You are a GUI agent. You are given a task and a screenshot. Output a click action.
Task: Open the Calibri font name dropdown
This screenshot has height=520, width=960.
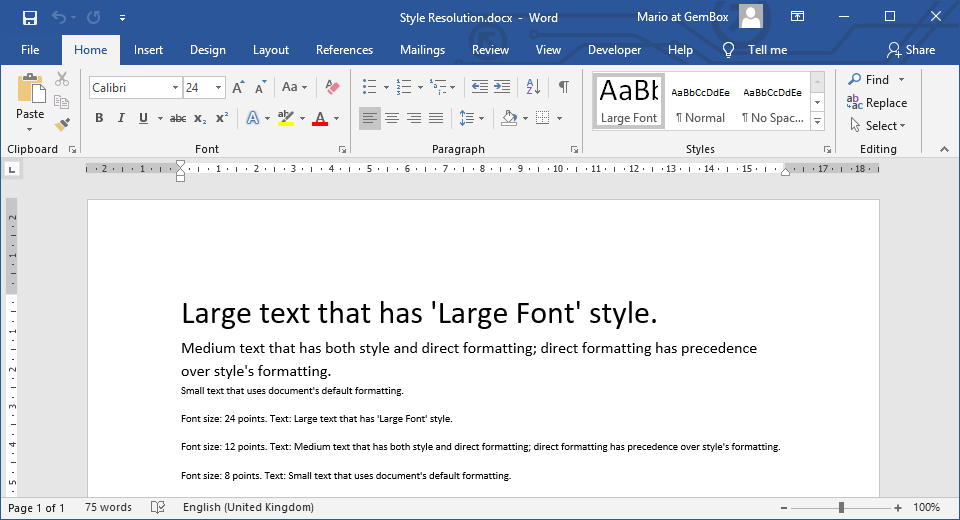175,88
